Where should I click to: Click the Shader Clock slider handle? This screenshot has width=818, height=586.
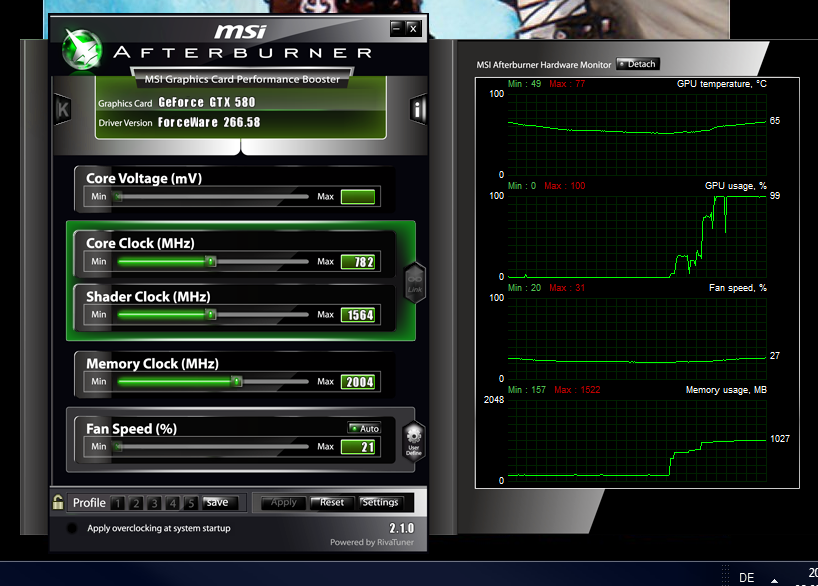click(211, 315)
